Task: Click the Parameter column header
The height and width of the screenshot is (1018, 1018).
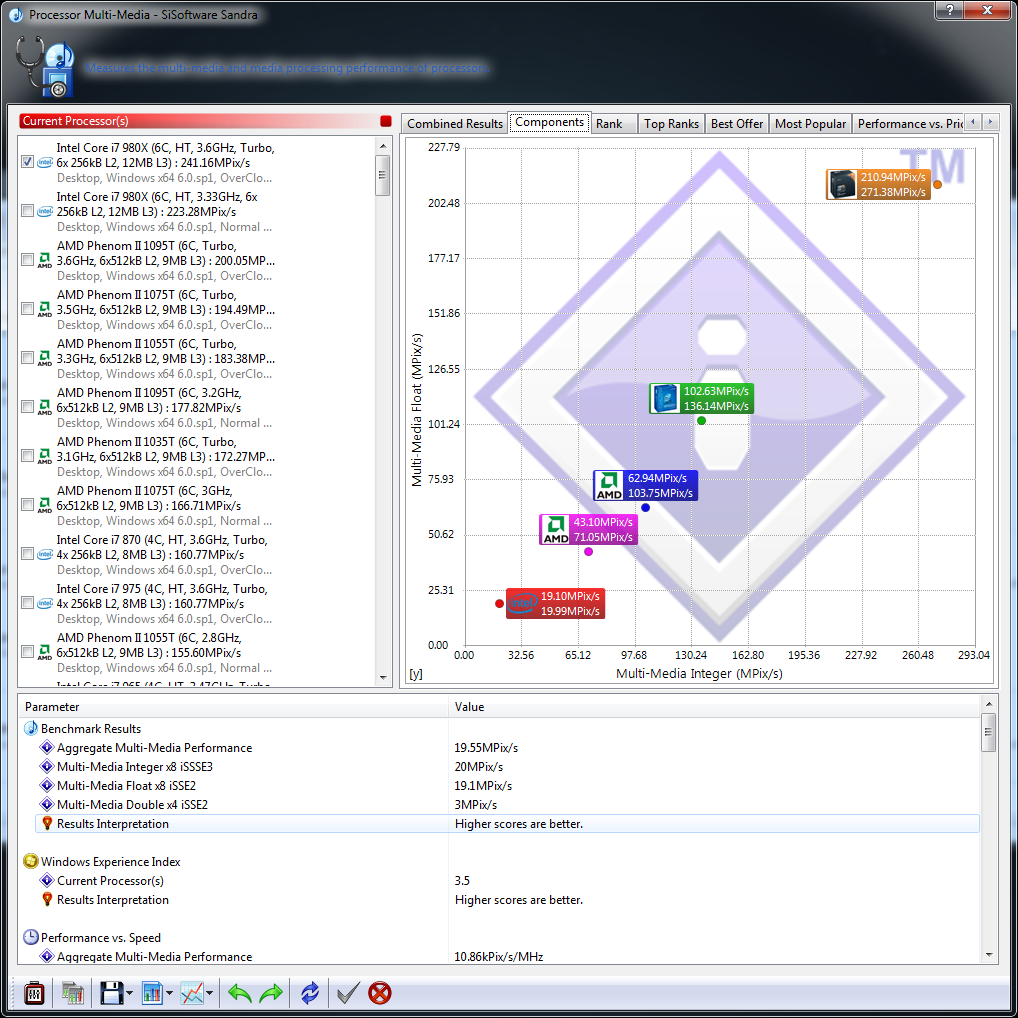Action: point(234,707)
